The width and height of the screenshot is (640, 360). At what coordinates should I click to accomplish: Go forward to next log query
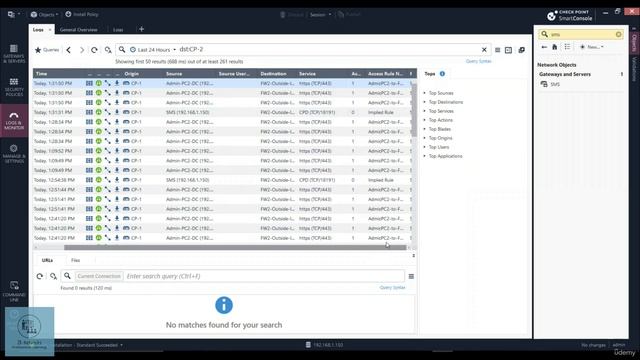click(82, 50)
